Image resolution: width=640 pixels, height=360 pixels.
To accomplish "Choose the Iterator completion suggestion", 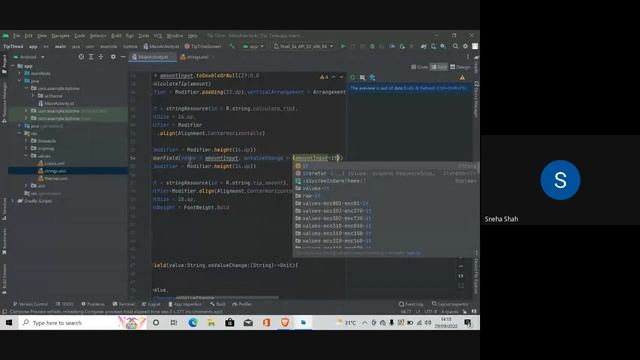I will click(386, 173).
